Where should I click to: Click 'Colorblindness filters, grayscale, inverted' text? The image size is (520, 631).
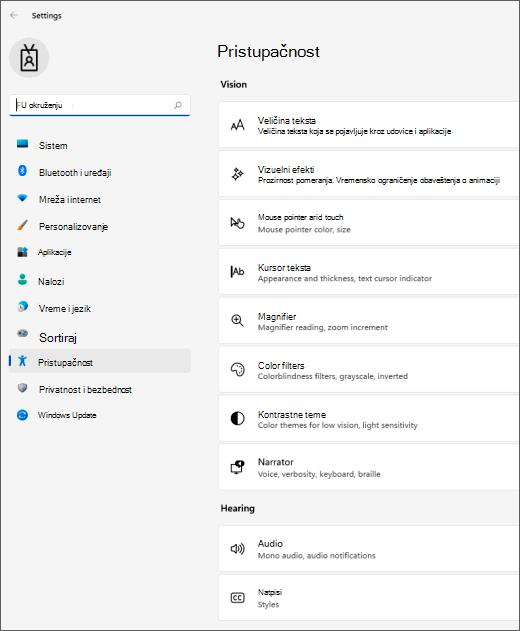click(x=333, y=376)
